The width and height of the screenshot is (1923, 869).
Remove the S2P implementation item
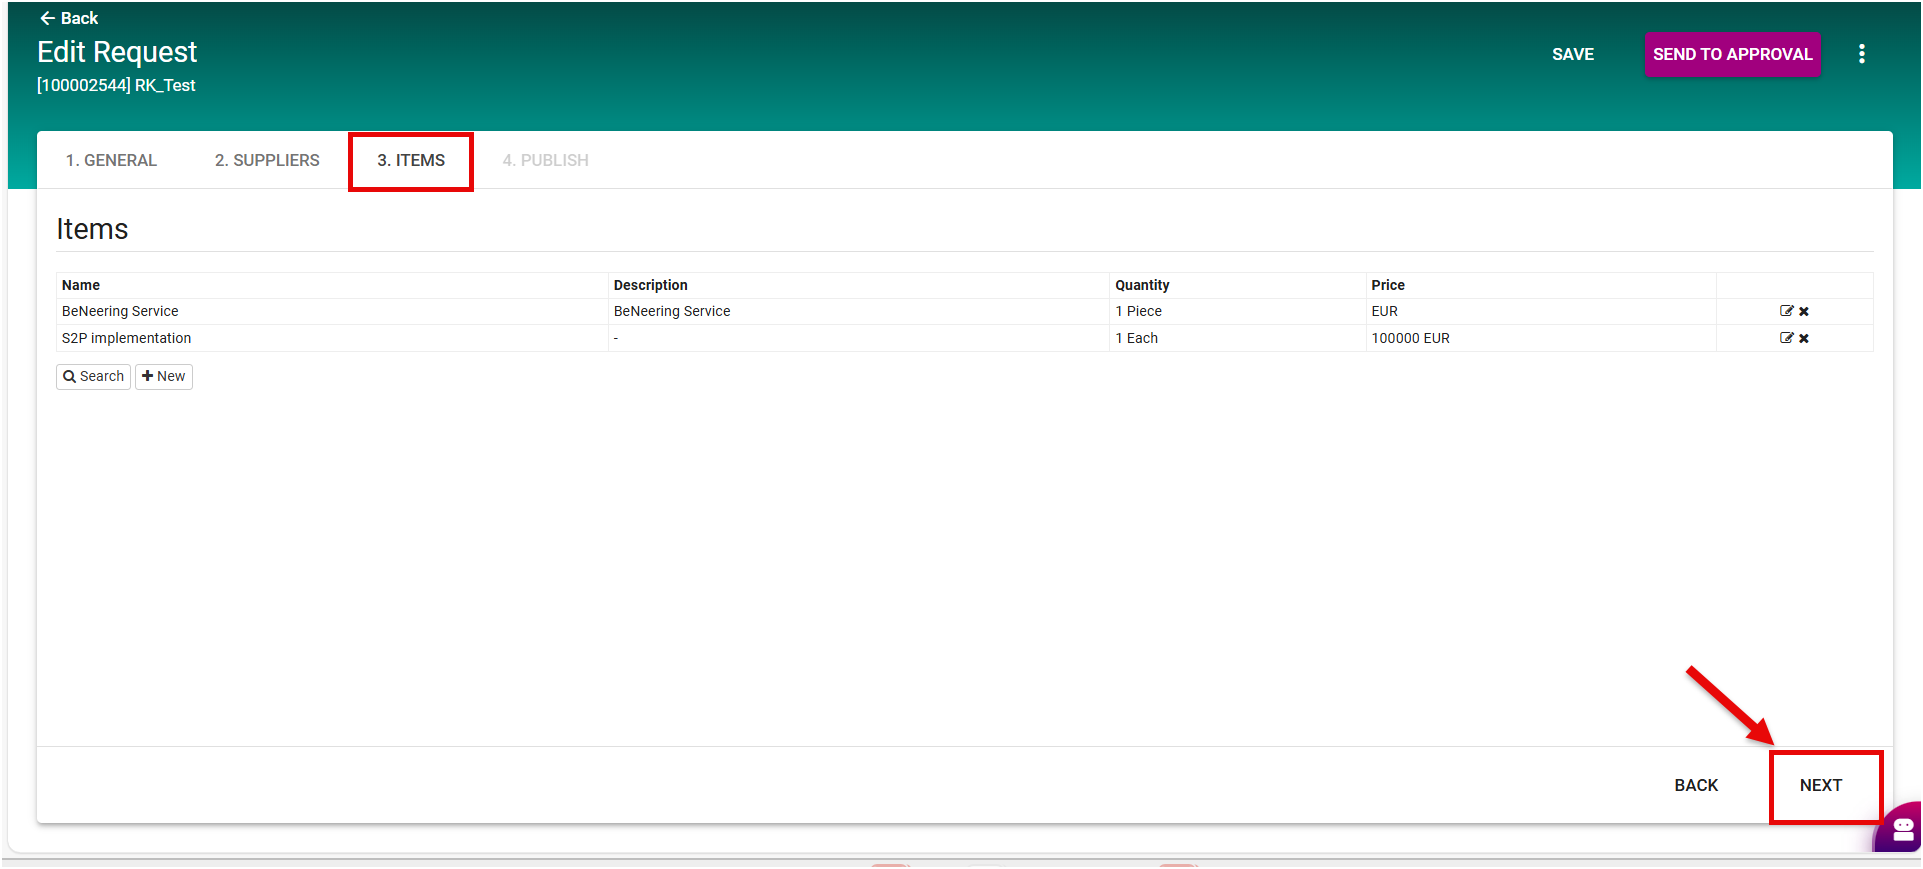coord(1804,339)
